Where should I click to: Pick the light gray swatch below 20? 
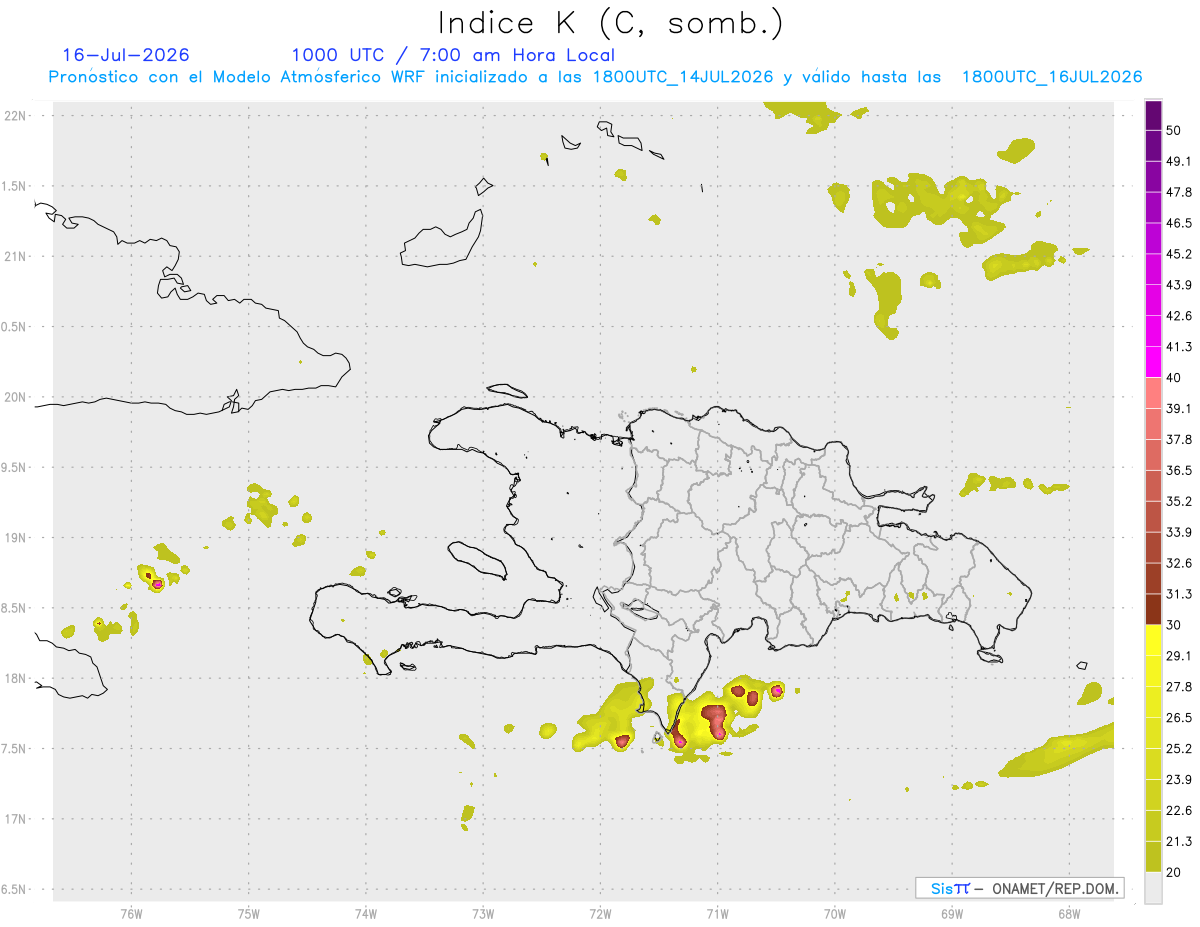click(1153, 888)
